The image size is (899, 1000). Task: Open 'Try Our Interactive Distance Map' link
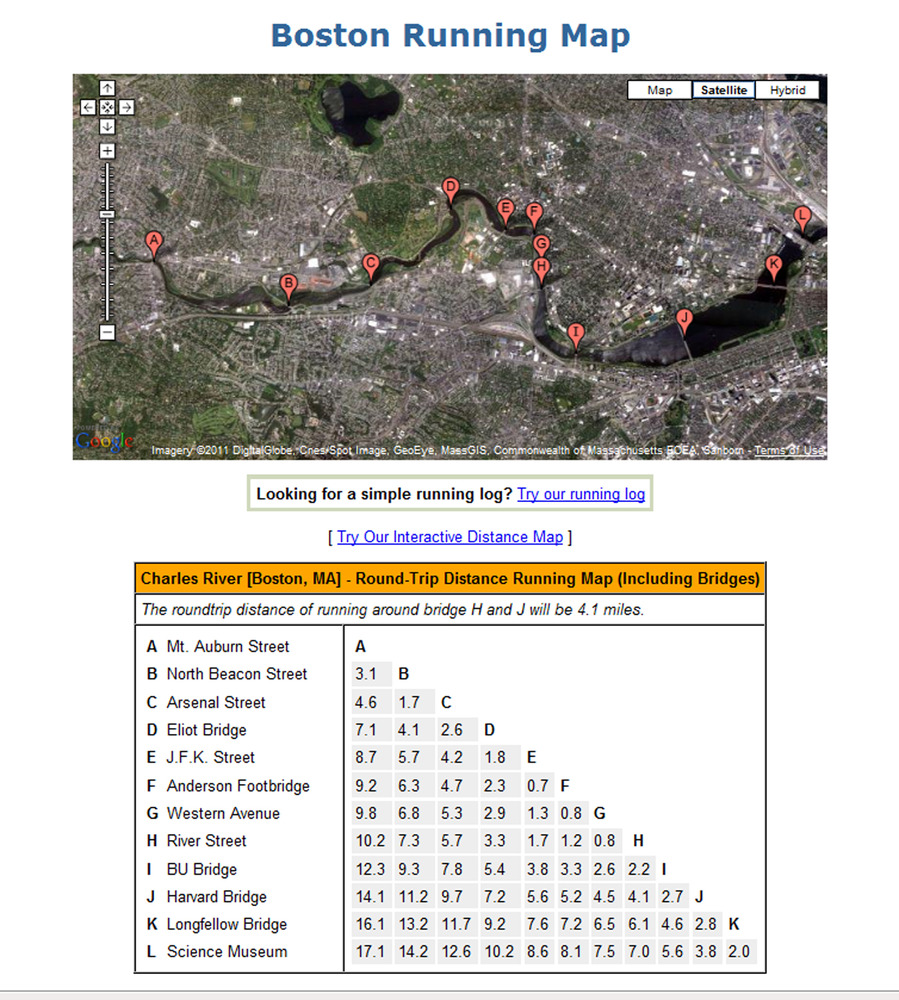(450, 537)
